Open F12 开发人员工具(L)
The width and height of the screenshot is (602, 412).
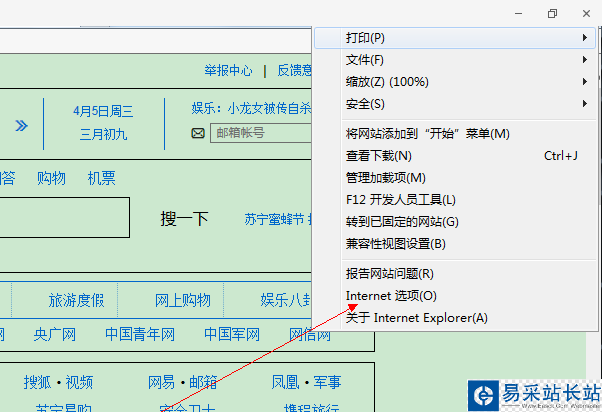[x=455, y=200]
